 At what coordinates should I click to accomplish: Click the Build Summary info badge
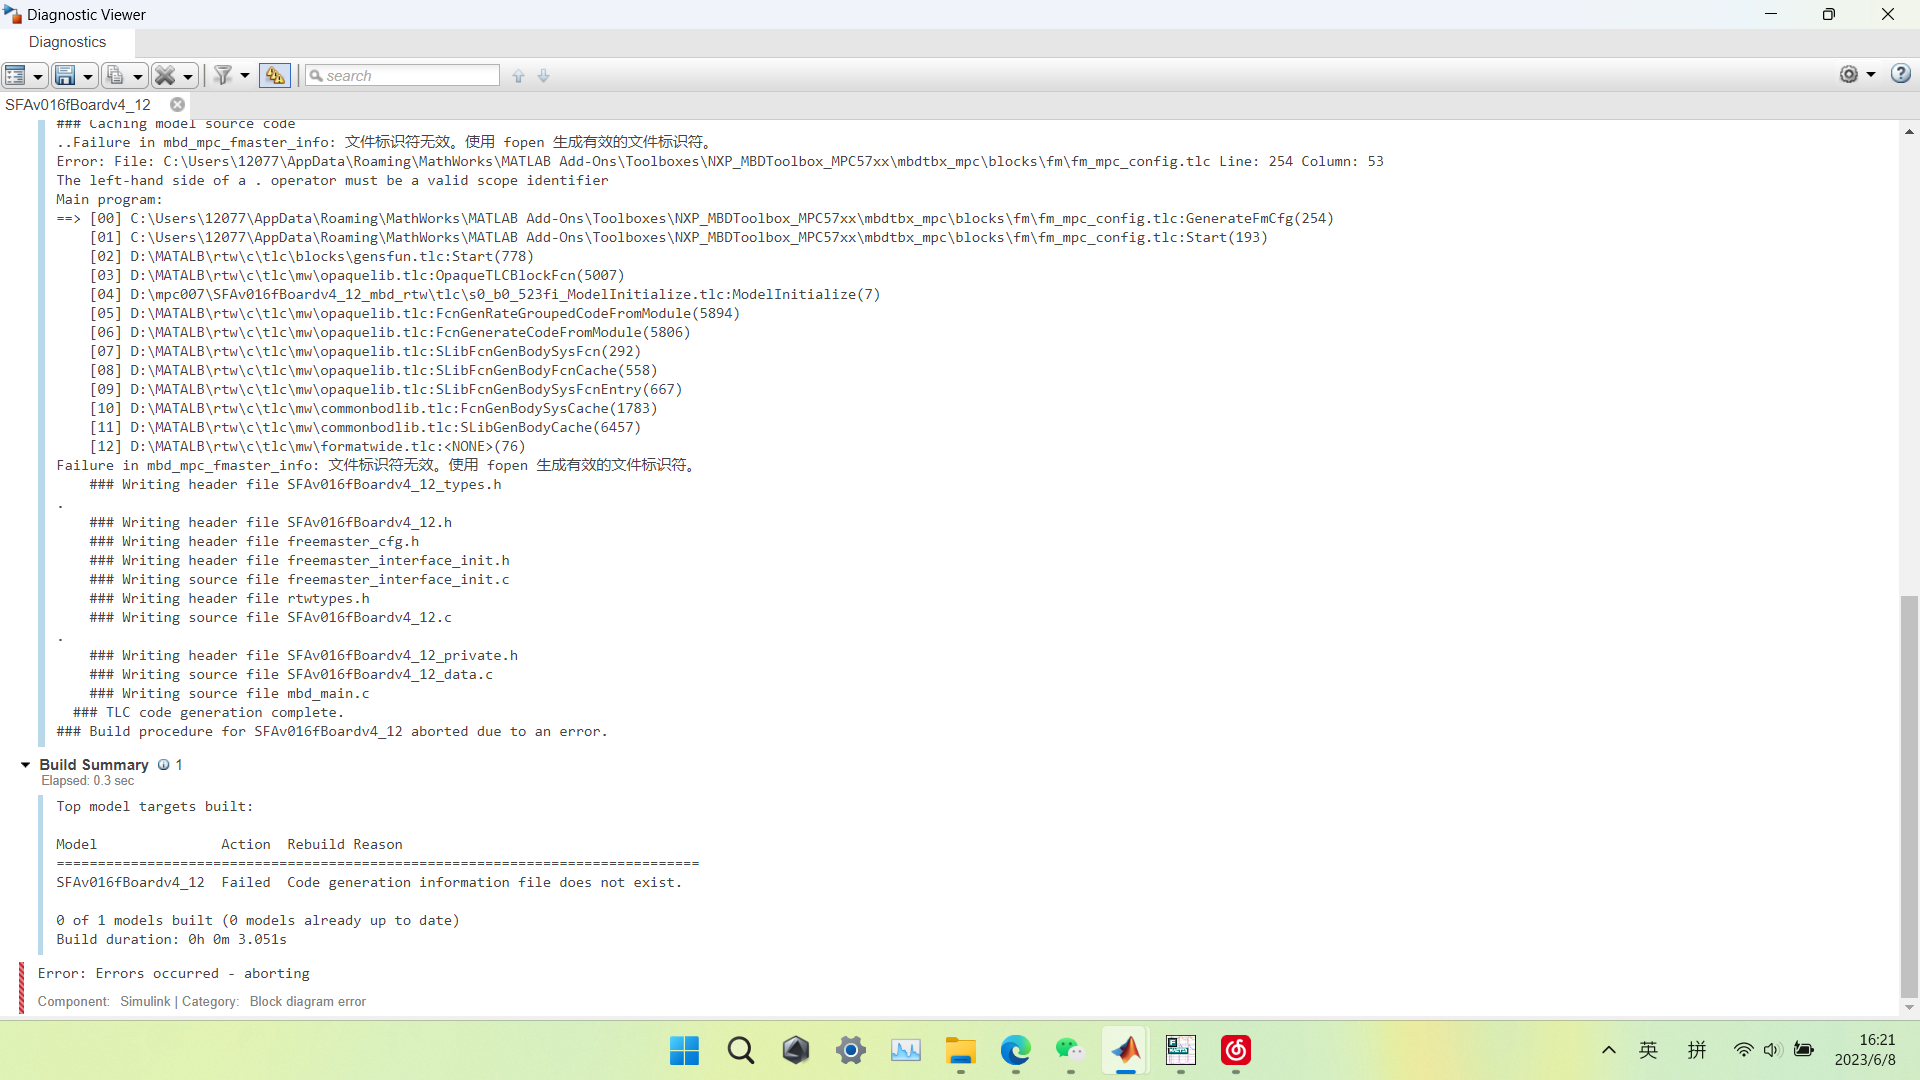[164, 765]
